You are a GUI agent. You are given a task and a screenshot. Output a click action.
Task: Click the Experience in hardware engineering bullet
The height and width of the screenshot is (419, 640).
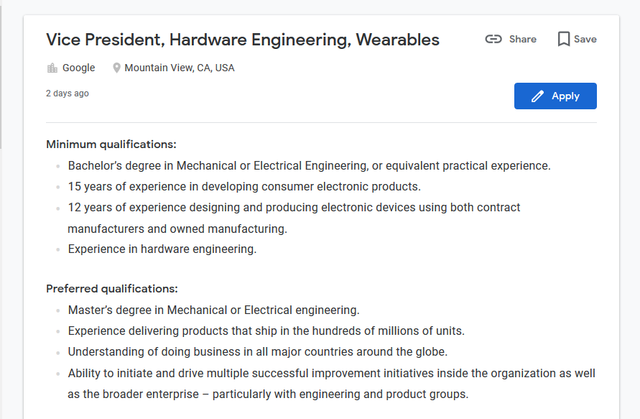(162, 249)
